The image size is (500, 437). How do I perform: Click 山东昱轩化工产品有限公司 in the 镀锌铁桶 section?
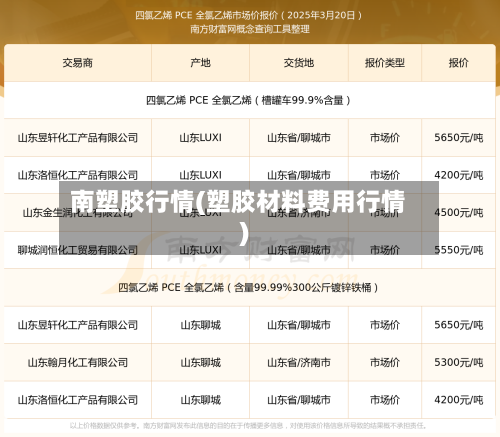(78, 325)
